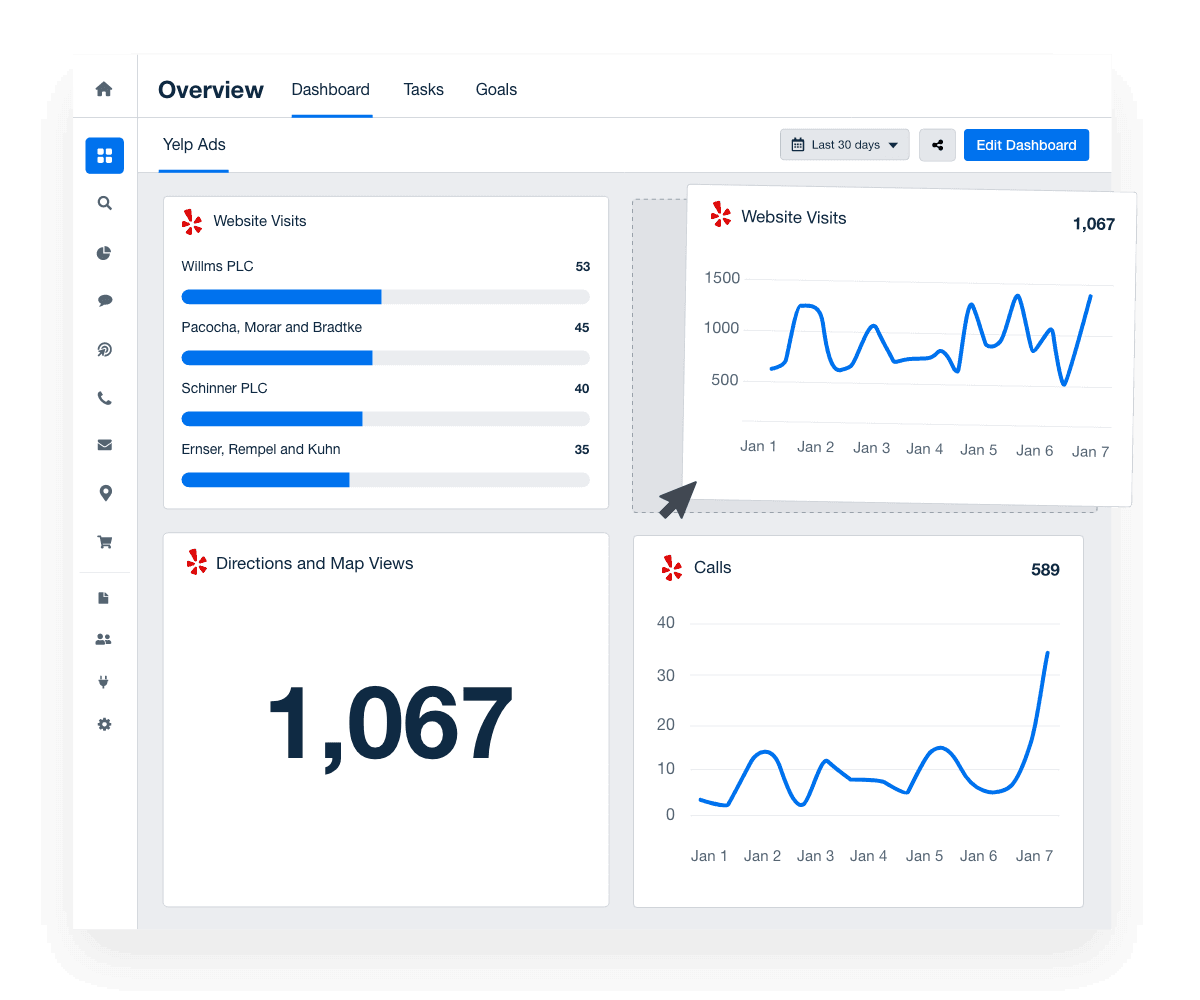Click the target goals icon in sidebar
The width and height of the screenshot is (1200, 1000).
pos(104,349)
